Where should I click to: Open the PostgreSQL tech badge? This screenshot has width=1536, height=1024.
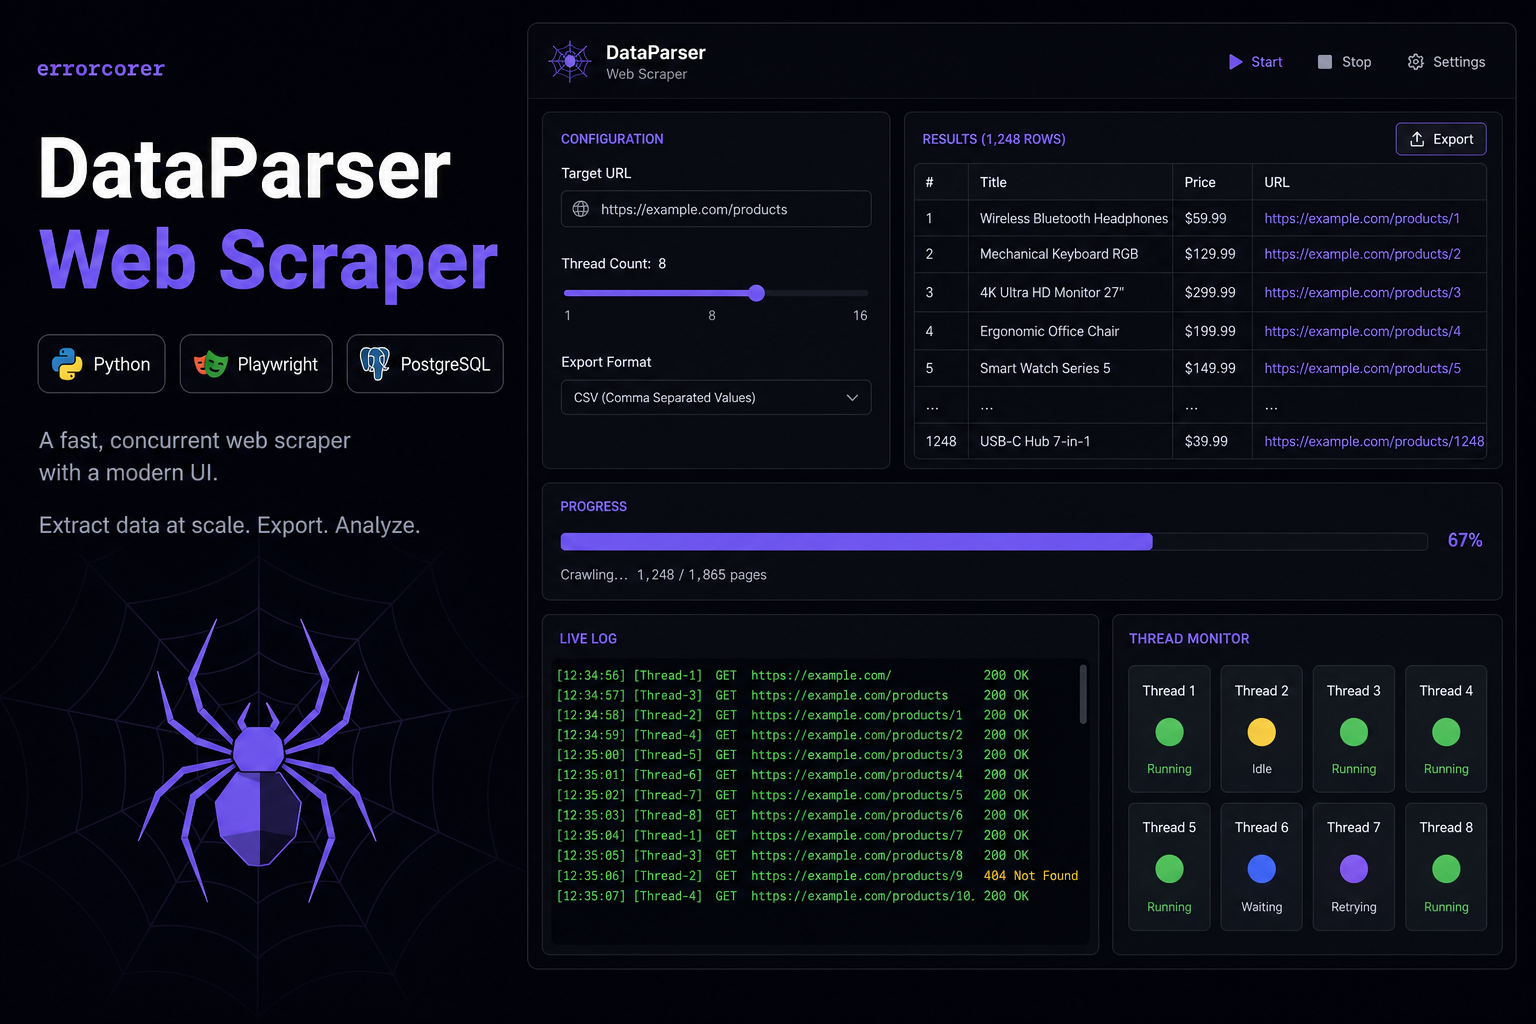pos(425,364)
